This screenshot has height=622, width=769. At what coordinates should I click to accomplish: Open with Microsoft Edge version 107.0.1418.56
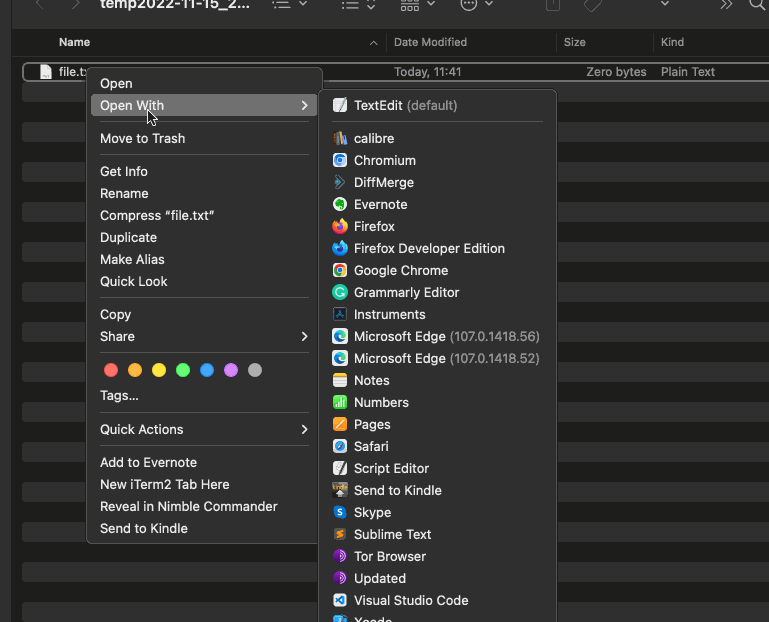click(x=437, y=337)
